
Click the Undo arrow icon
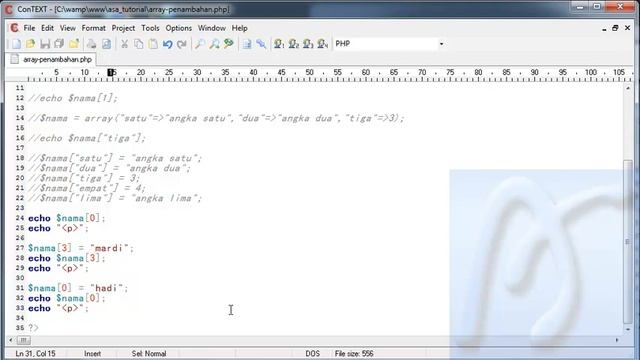point(167,44)
